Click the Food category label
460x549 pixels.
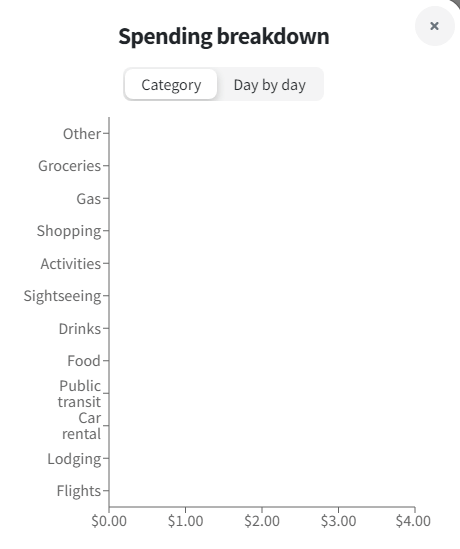coord(84,361)
